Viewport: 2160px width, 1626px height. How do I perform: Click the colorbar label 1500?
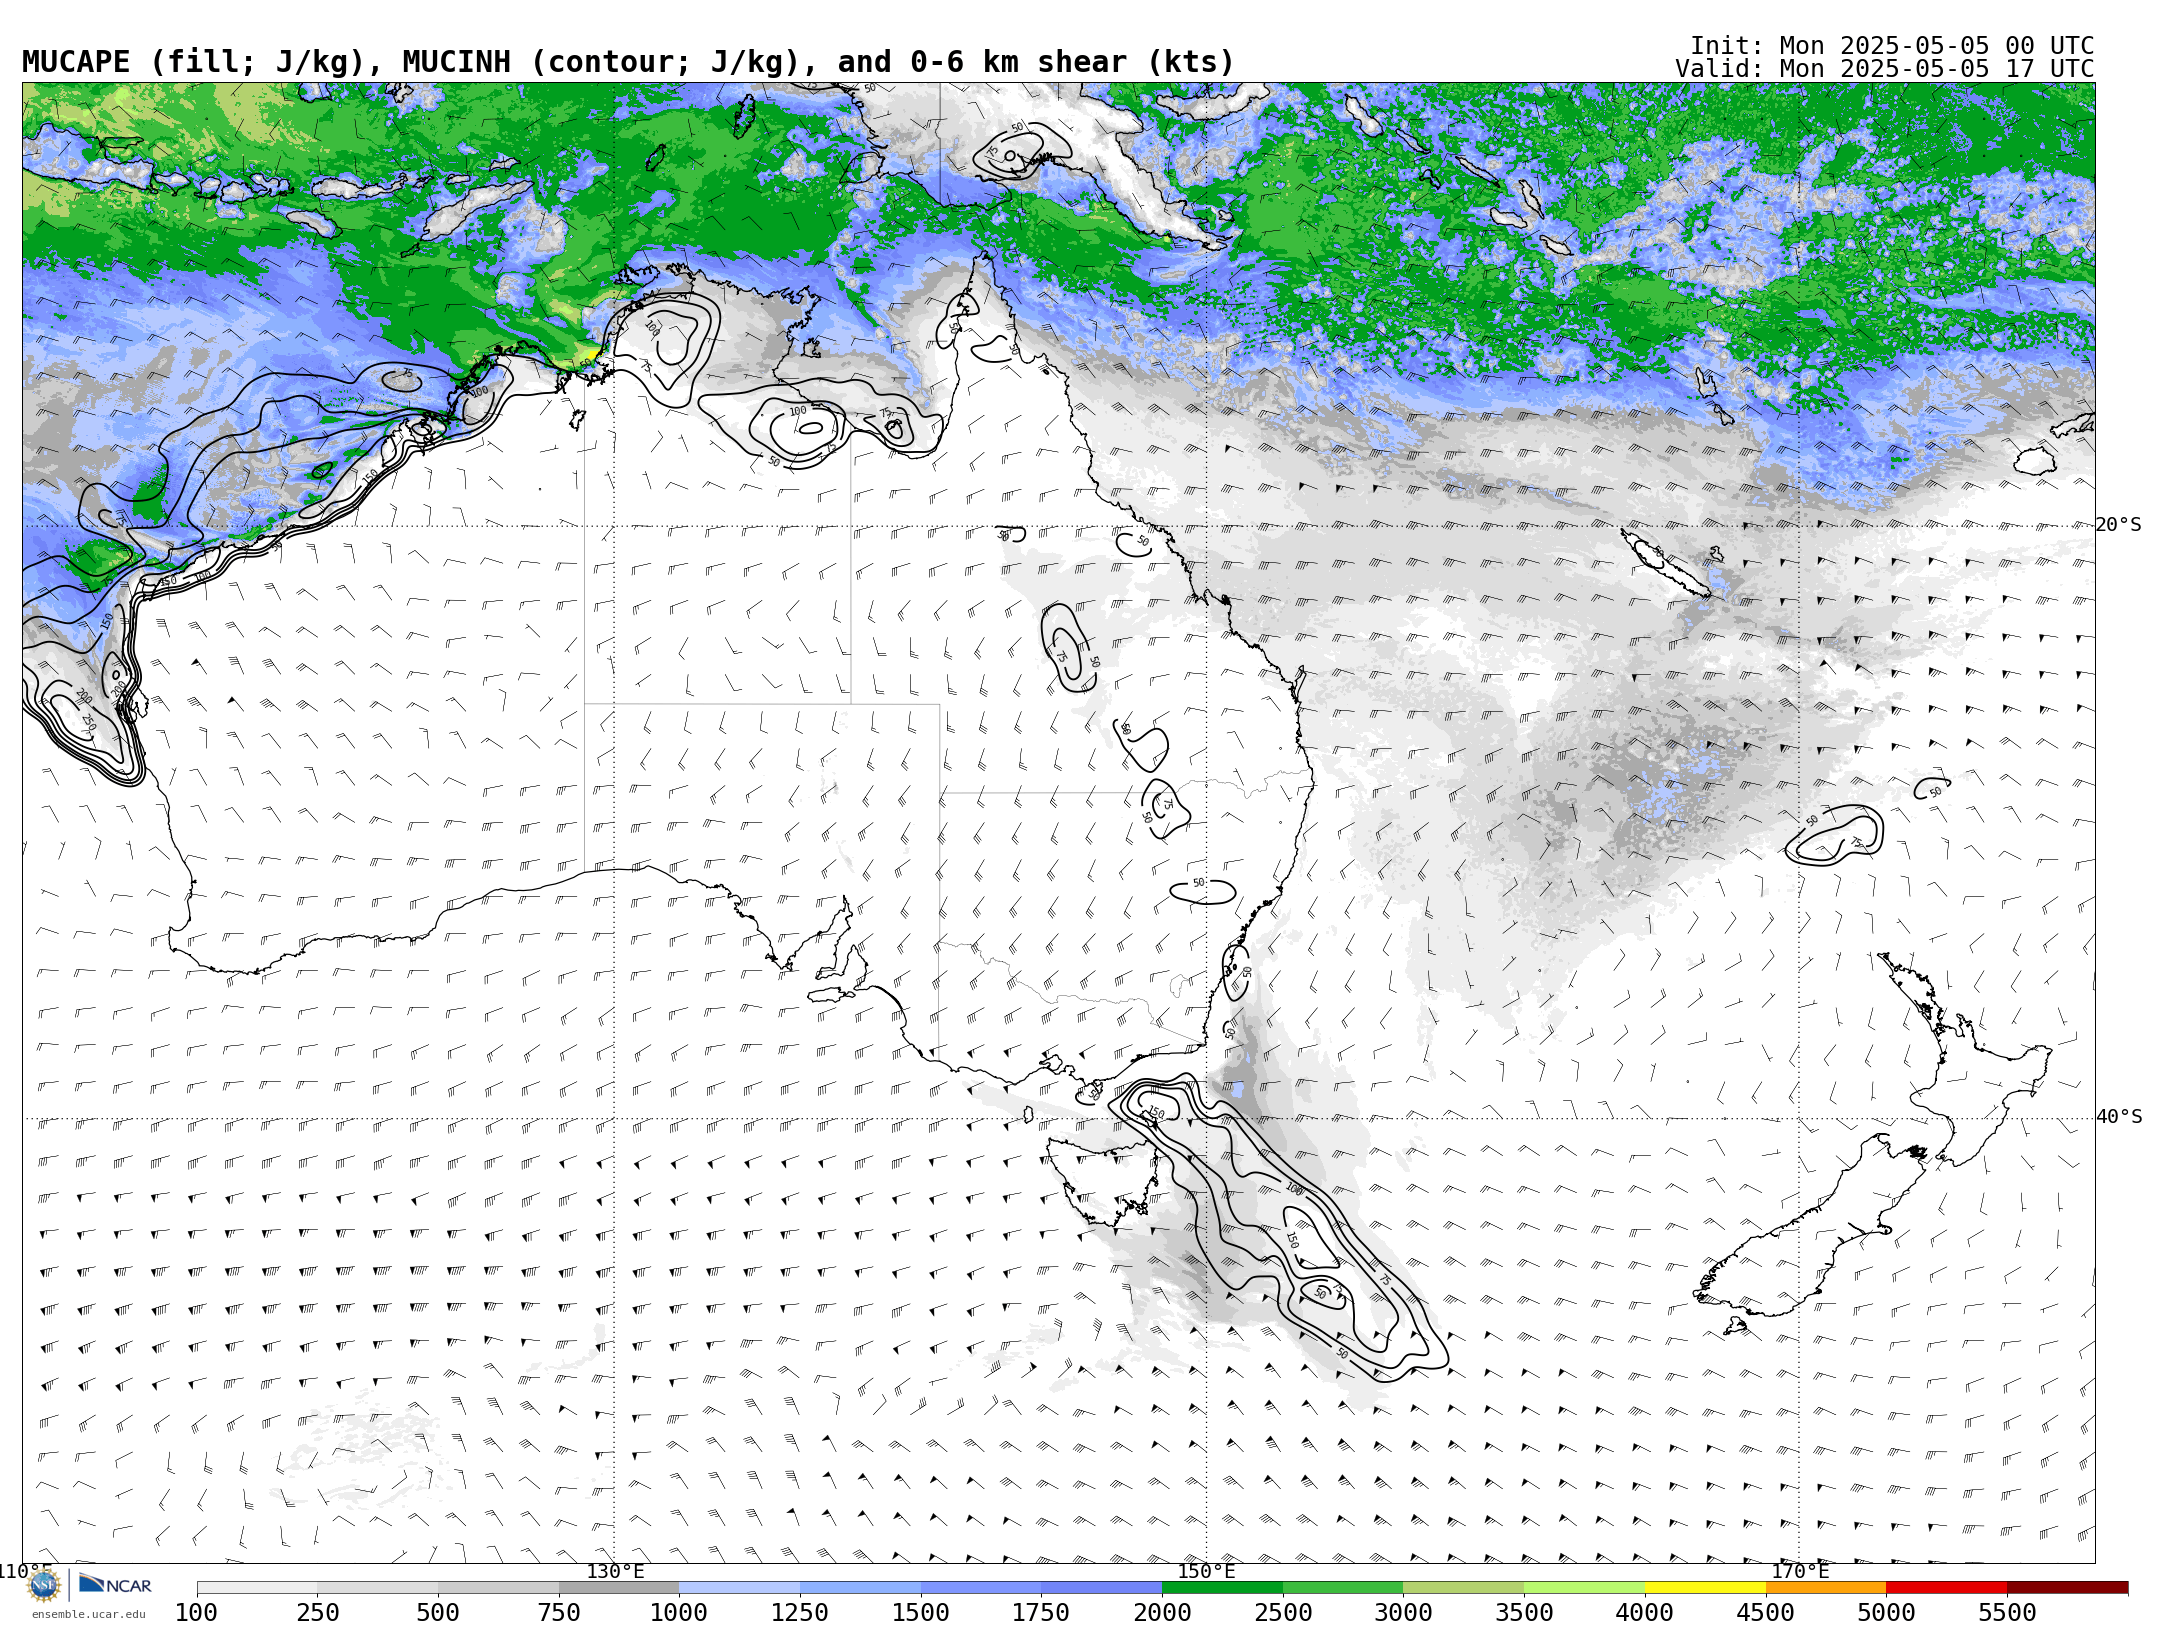[x=921, y=1613]
